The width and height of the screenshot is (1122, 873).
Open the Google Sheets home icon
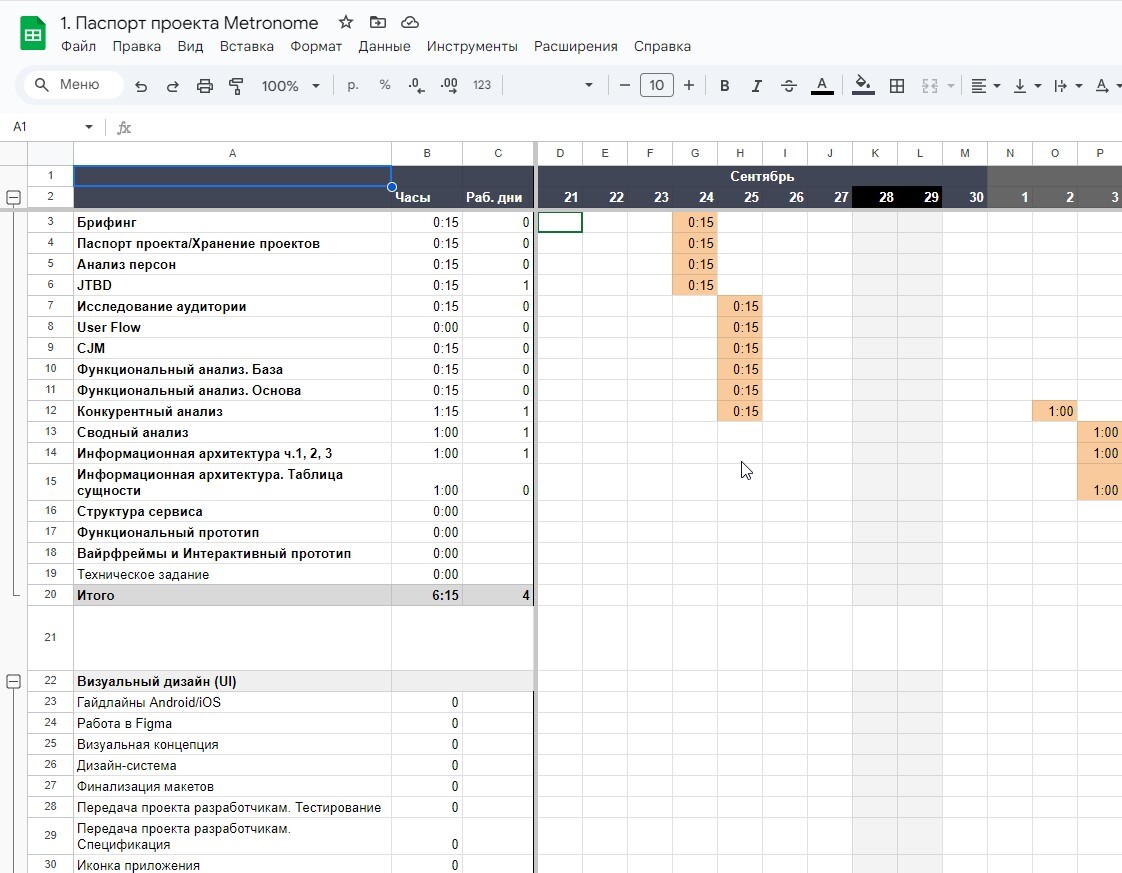(33, 34)
